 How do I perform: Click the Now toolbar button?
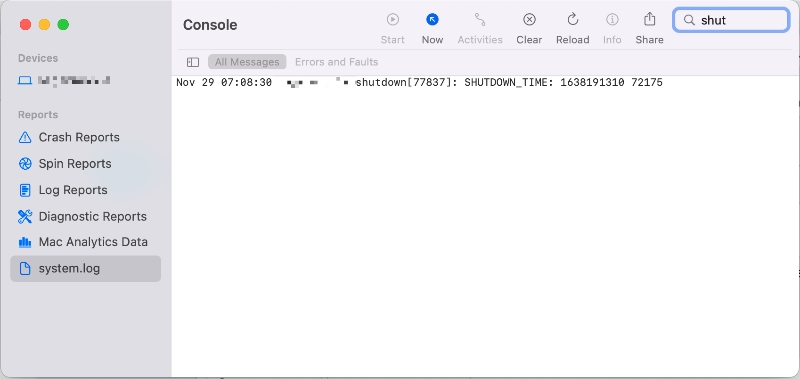click(x=432, y=29)
